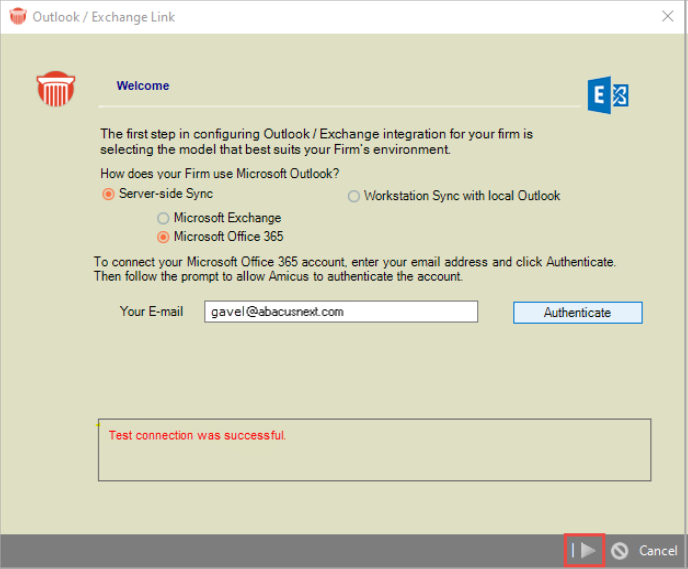Click the 'Test connection was successful.' message
This screenshot has height=569, width=688.
click(x=197, y=435)
